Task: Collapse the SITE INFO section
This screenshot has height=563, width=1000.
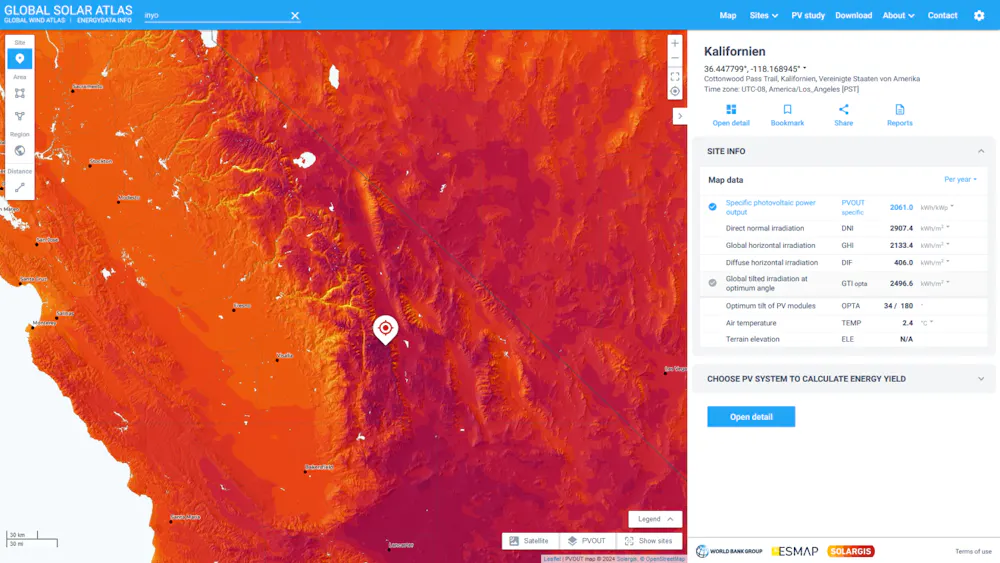Action: (981, 151)
